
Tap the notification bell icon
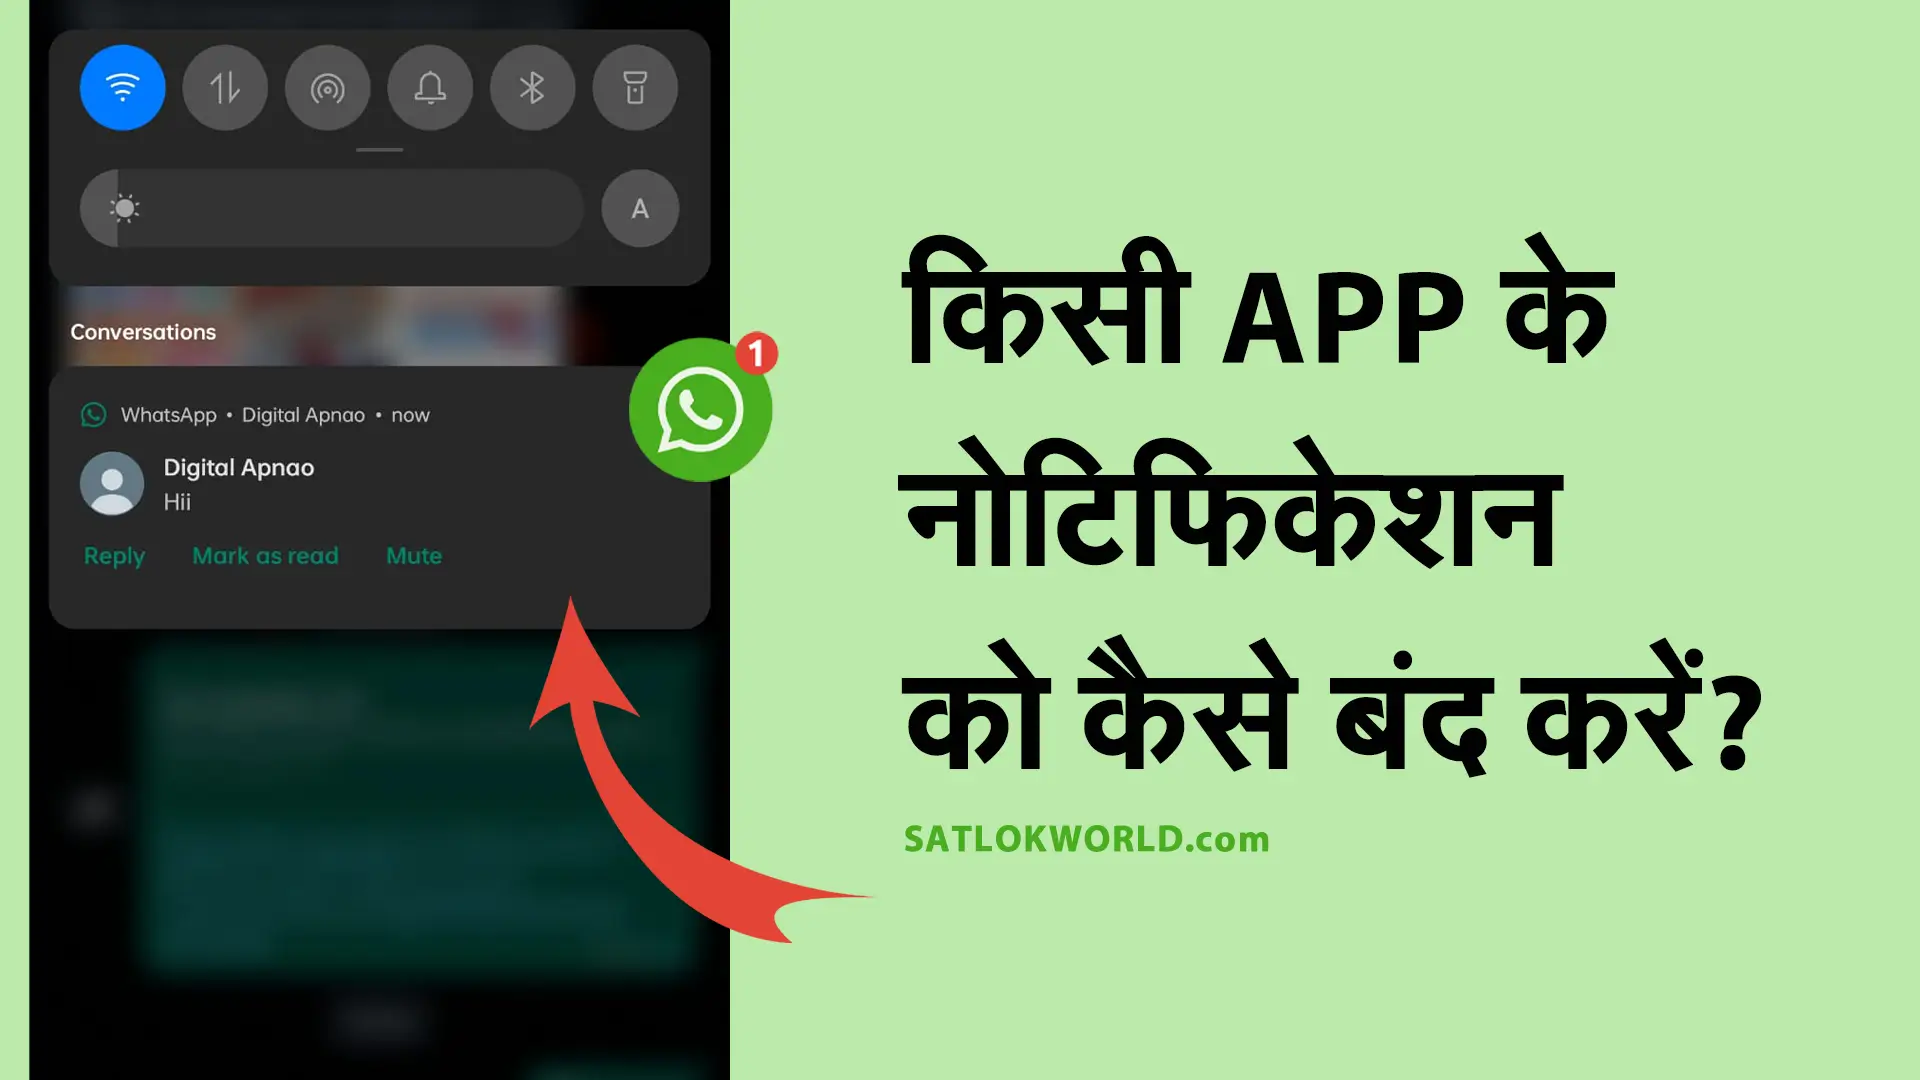click(429, 87)
